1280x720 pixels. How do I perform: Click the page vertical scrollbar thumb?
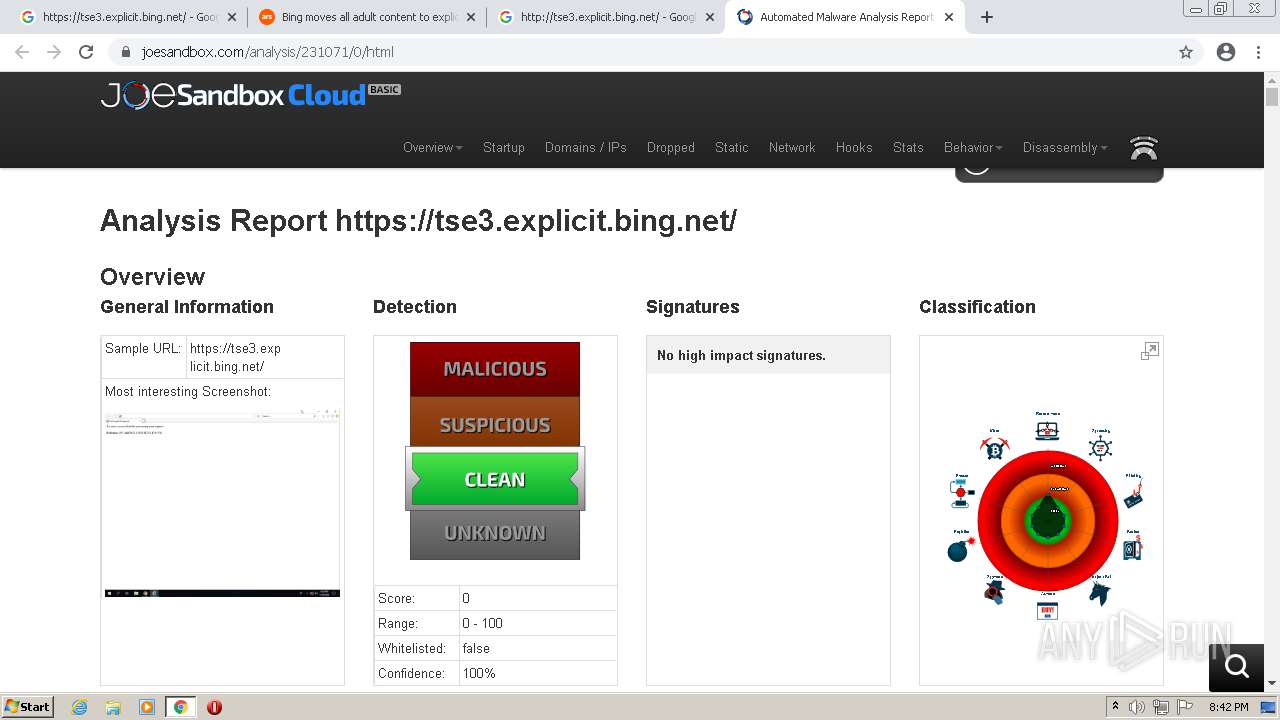pyautogui.click(x=1272, y=97)
